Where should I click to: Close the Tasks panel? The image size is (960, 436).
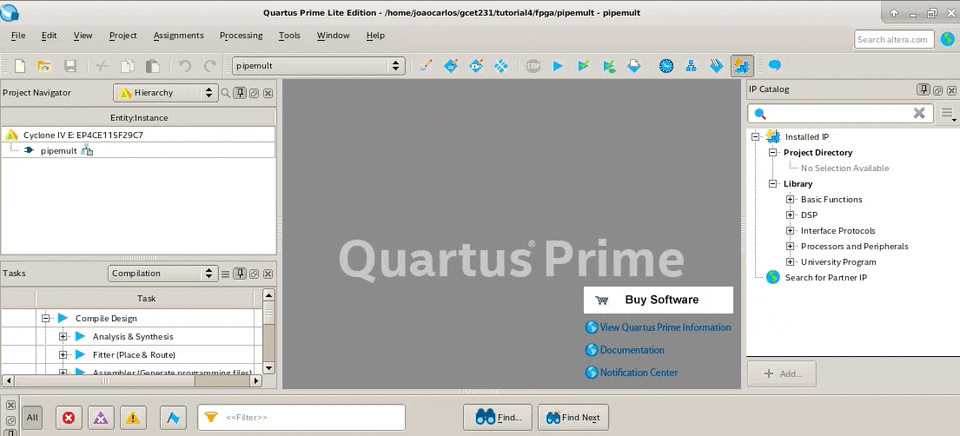click(268, 274)
